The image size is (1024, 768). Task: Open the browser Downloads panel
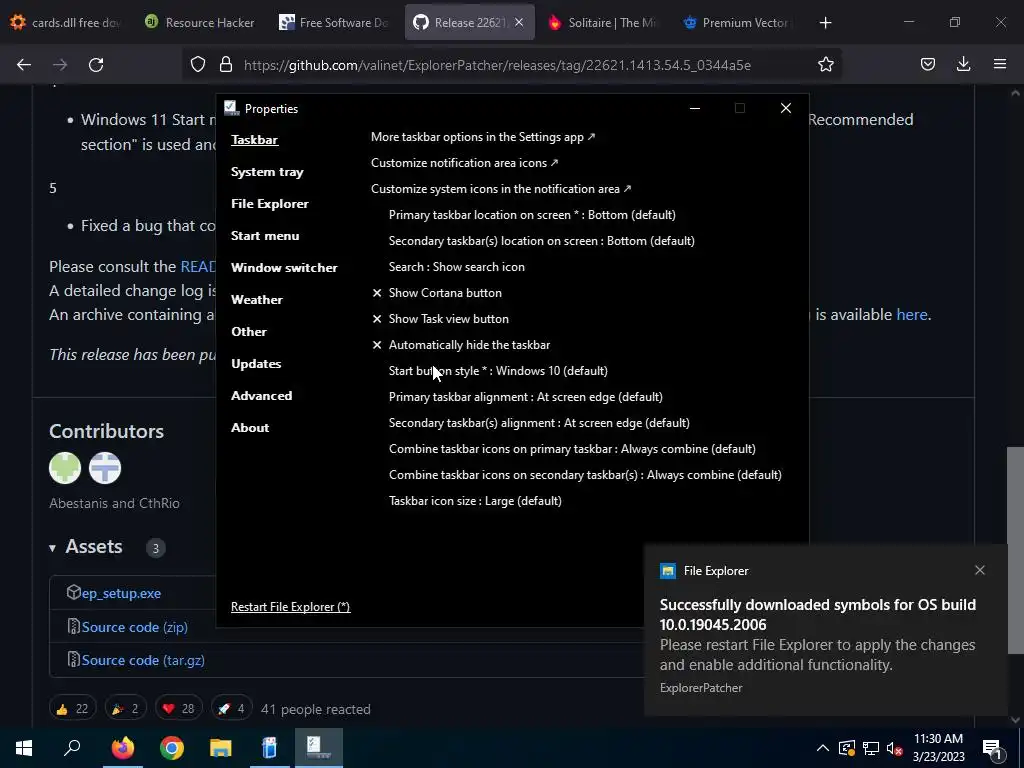(x=963, y=64)
